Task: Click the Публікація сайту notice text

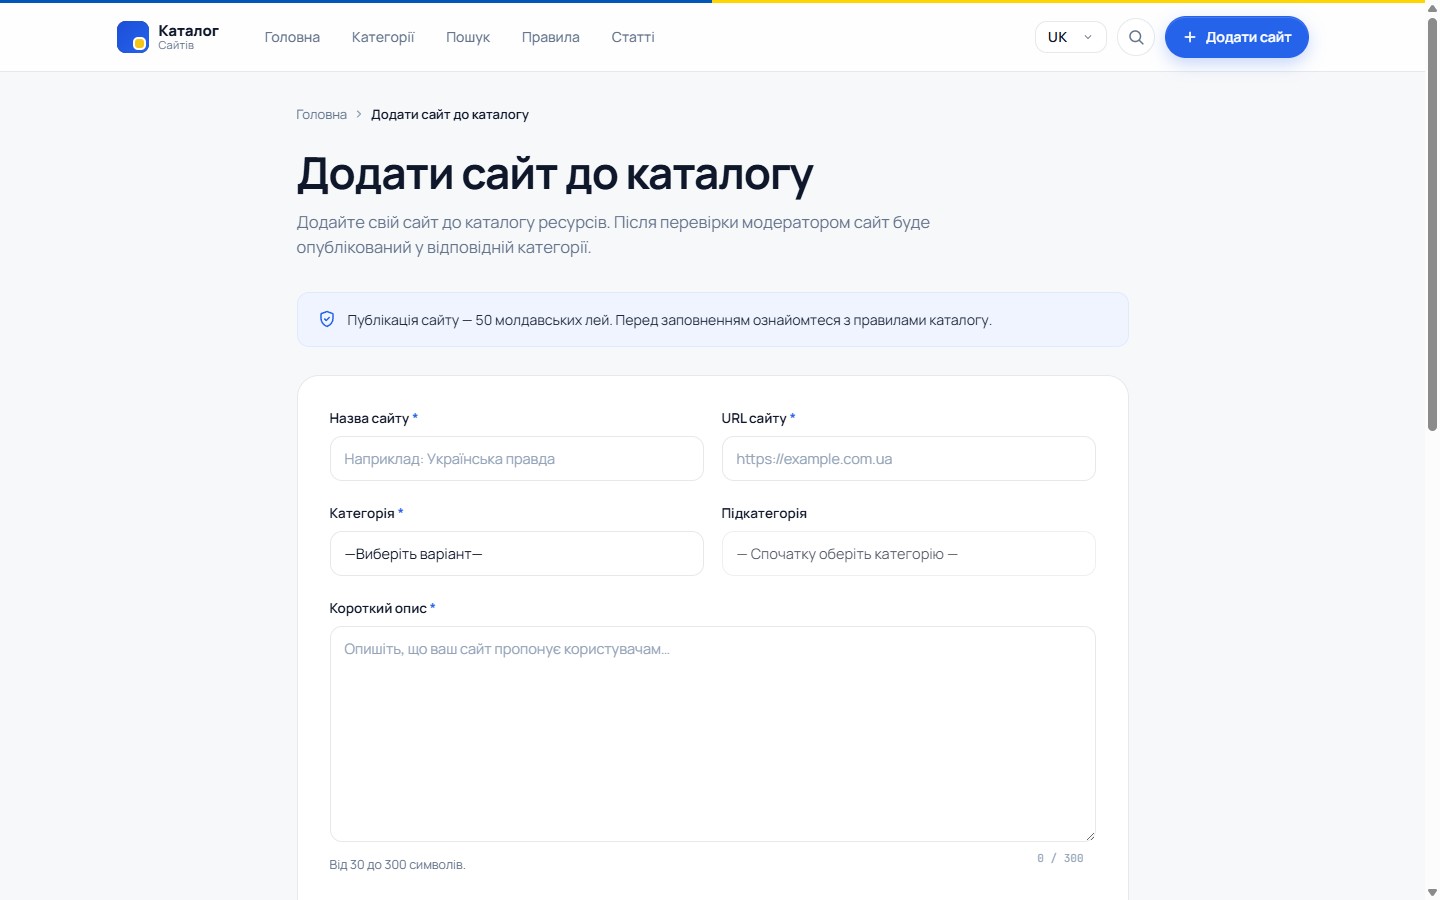Action: 669,320
